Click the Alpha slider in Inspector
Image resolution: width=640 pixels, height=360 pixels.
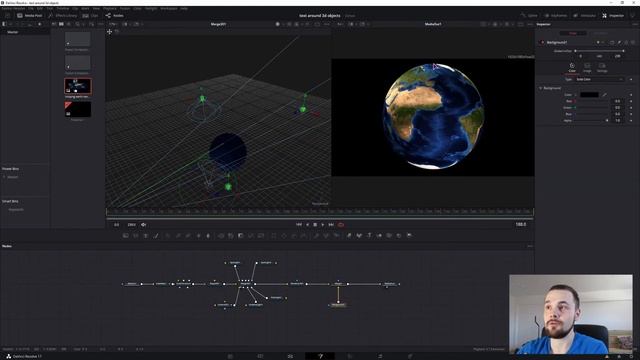[591, 120]
